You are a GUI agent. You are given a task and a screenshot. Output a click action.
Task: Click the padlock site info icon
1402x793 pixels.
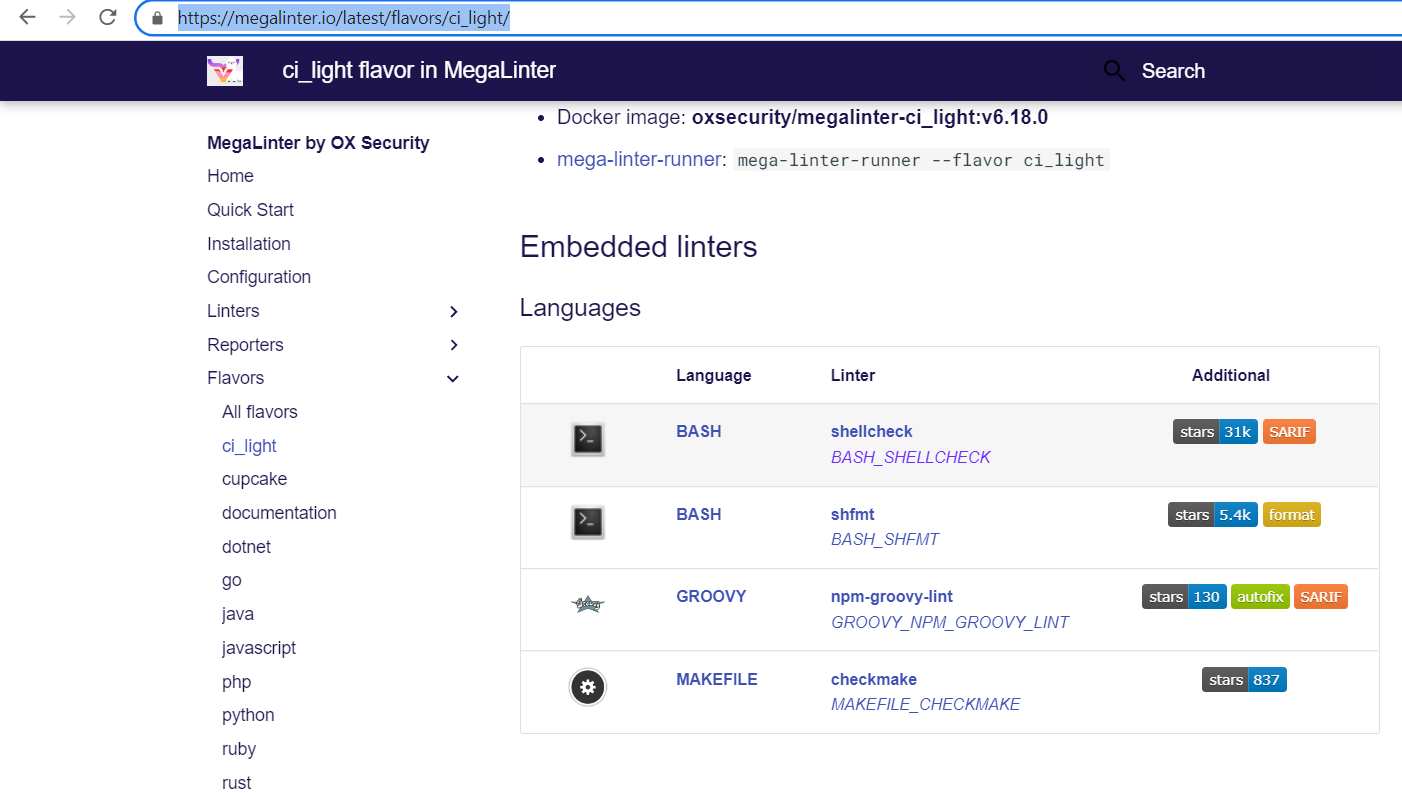click(157, 18)
